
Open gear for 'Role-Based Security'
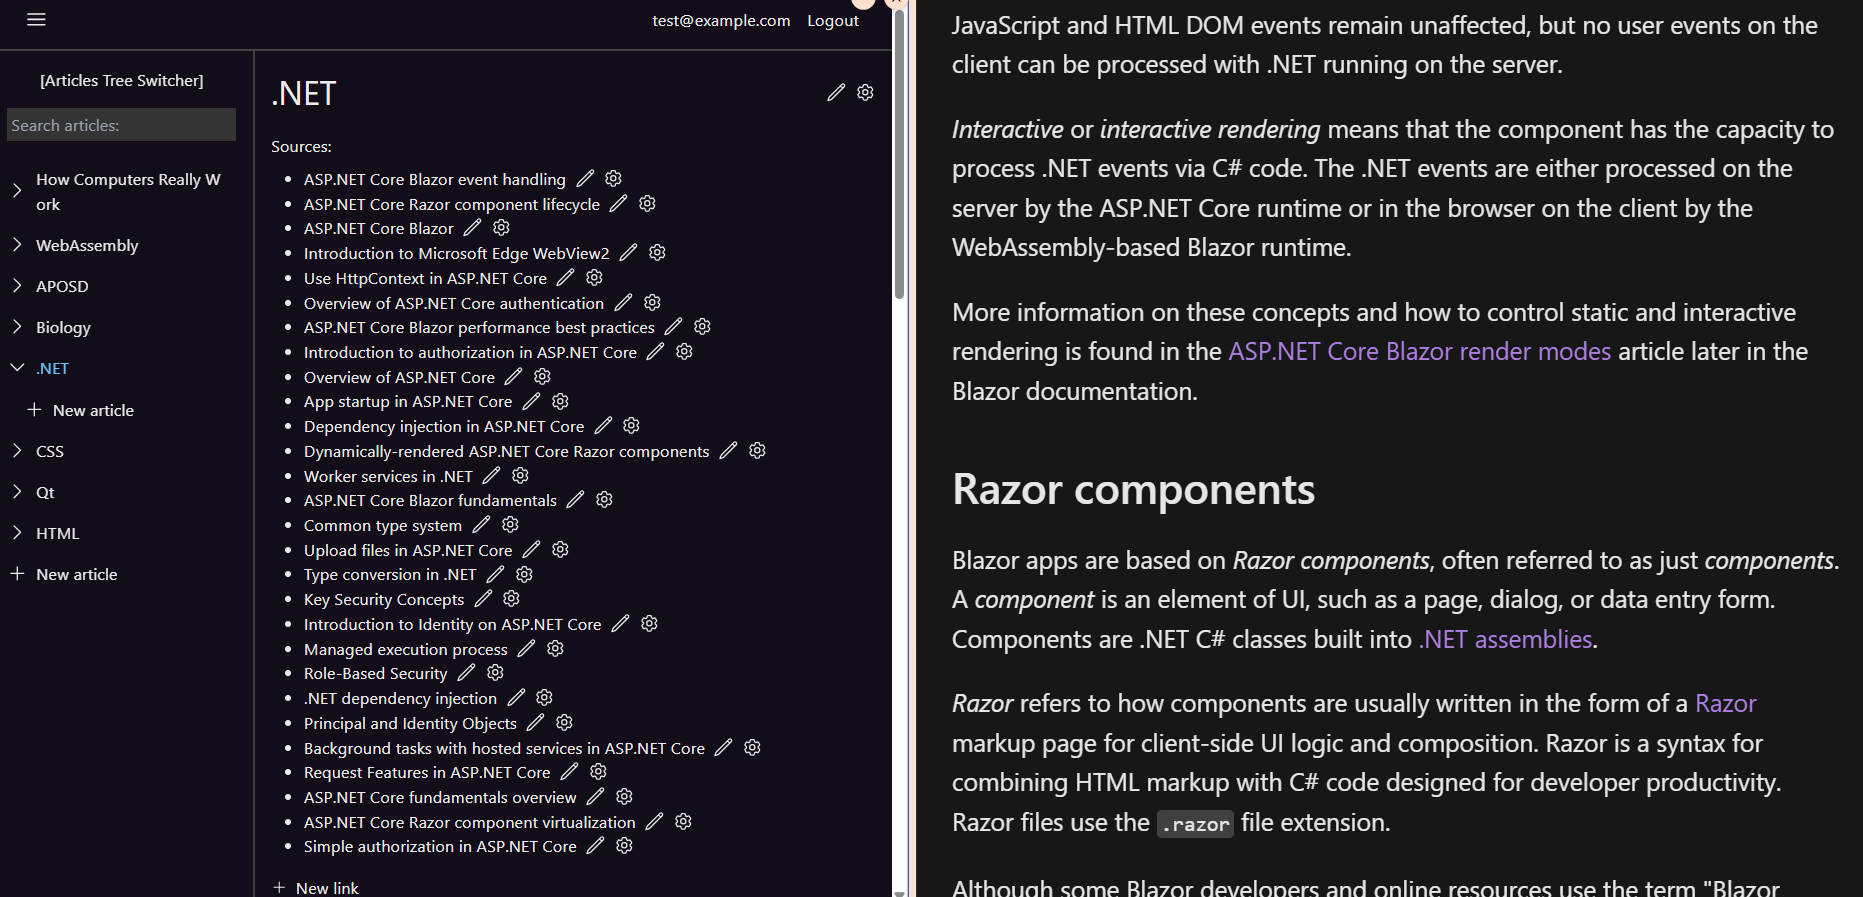495,673
